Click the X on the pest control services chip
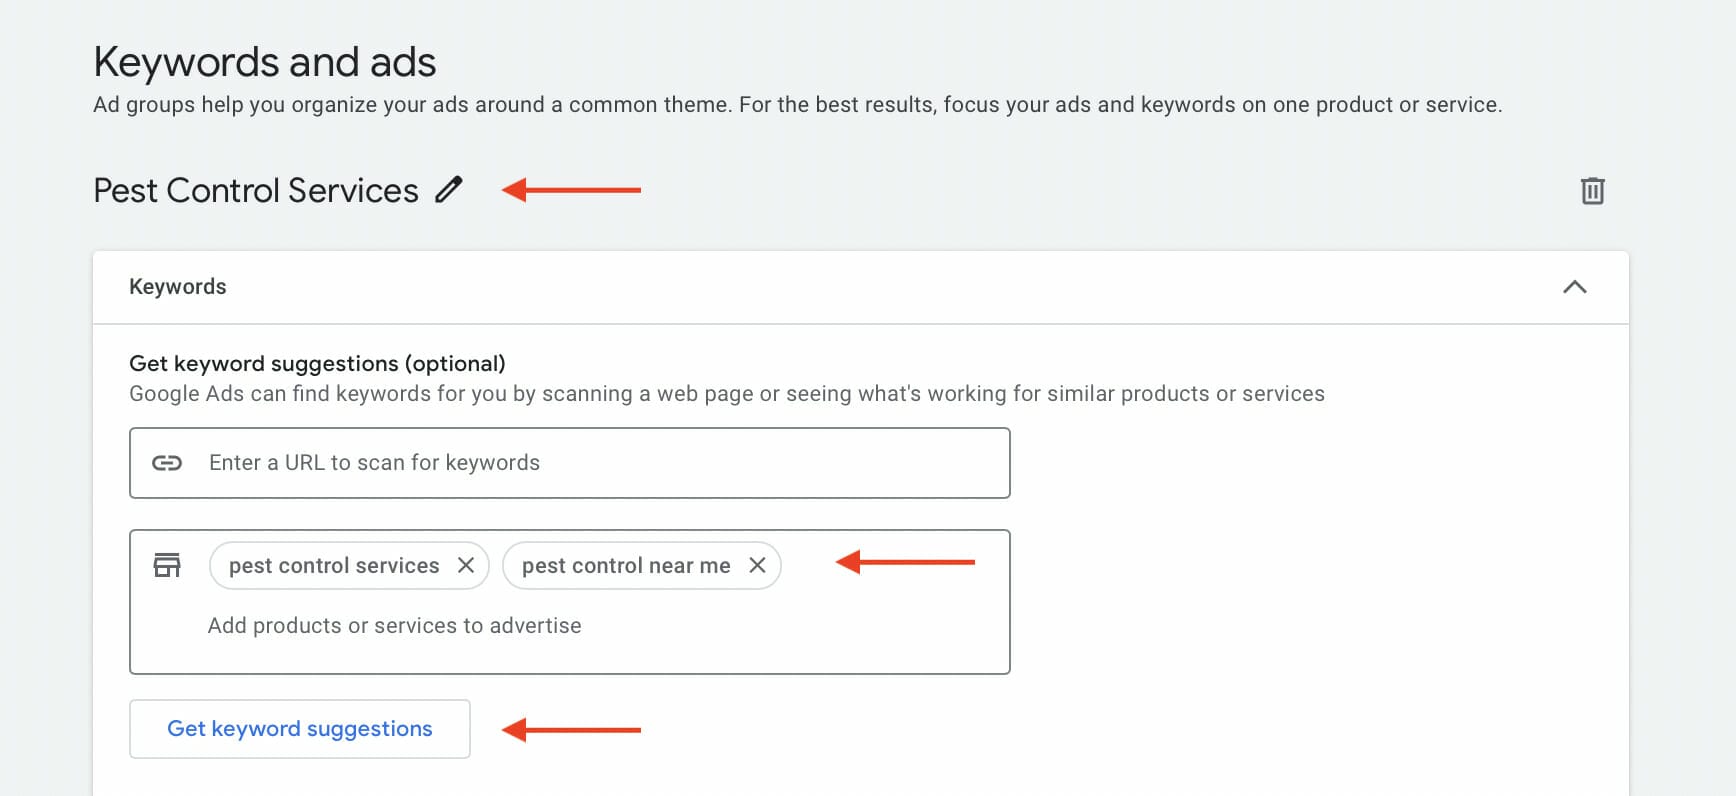Image resolution: width=1736 pixels, height=796 pixels. coord(465,565)
